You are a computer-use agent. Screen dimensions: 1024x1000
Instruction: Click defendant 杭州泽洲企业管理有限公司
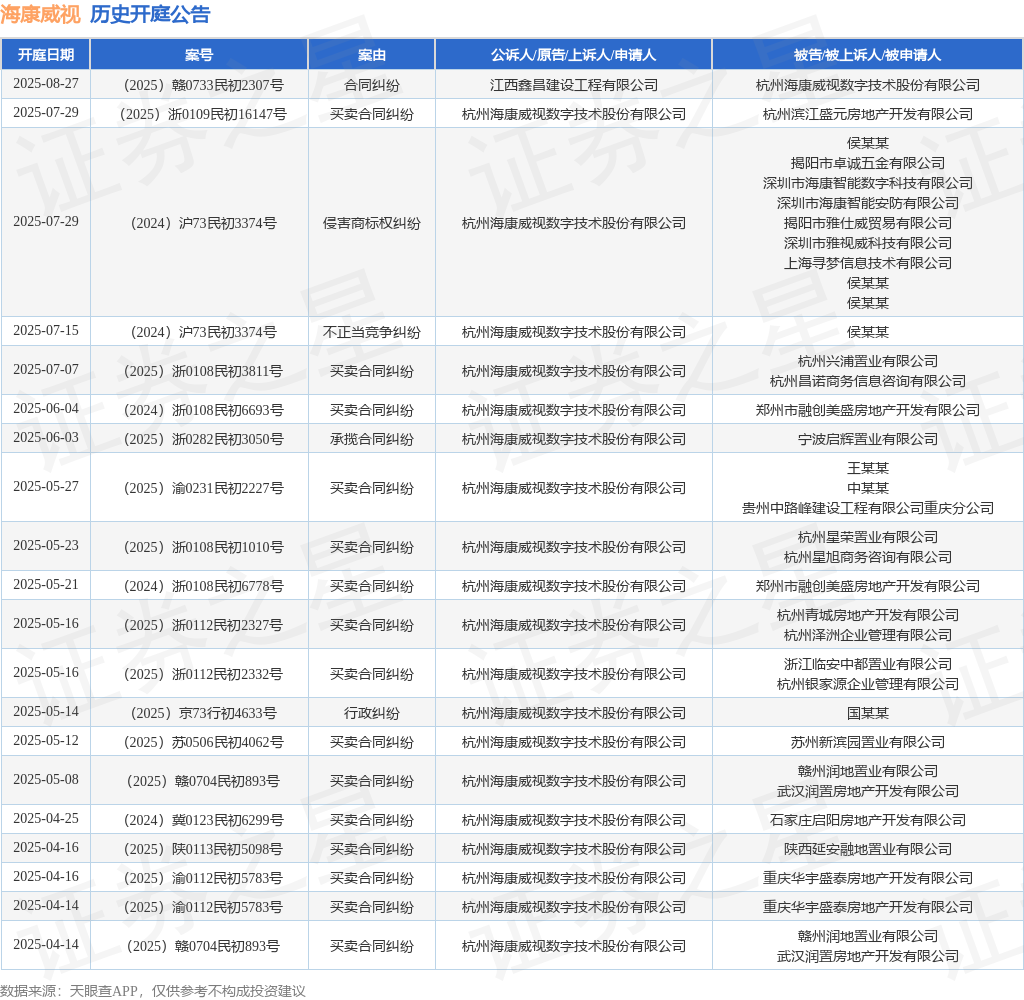coord(867,636)
